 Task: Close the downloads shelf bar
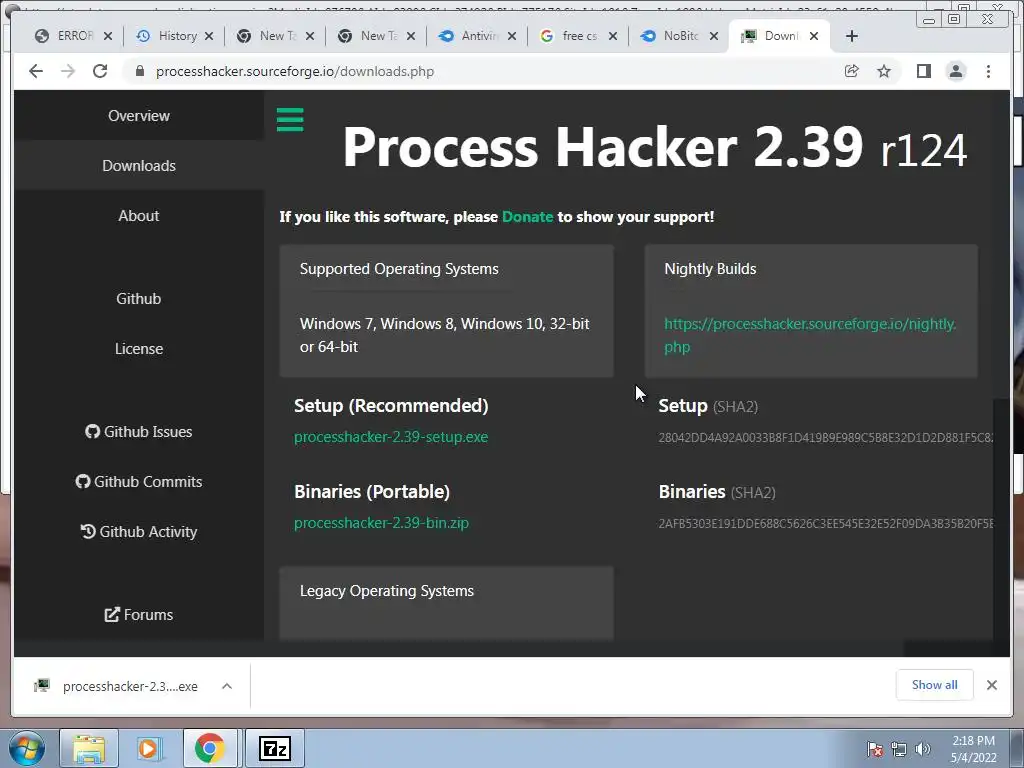pyautogui.click(x=991, y=684)
